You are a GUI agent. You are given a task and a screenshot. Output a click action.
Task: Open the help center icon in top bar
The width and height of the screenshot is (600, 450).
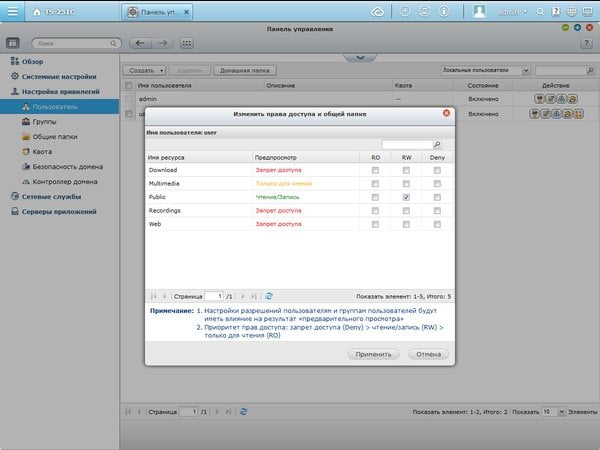pyautogui.click(x=556, y=12)
